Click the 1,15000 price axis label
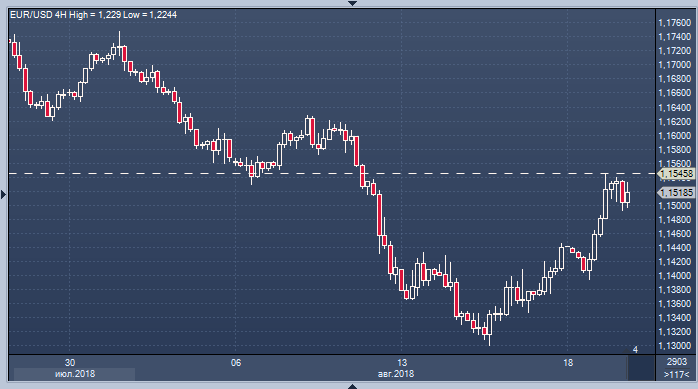 (x=674, y=206)
